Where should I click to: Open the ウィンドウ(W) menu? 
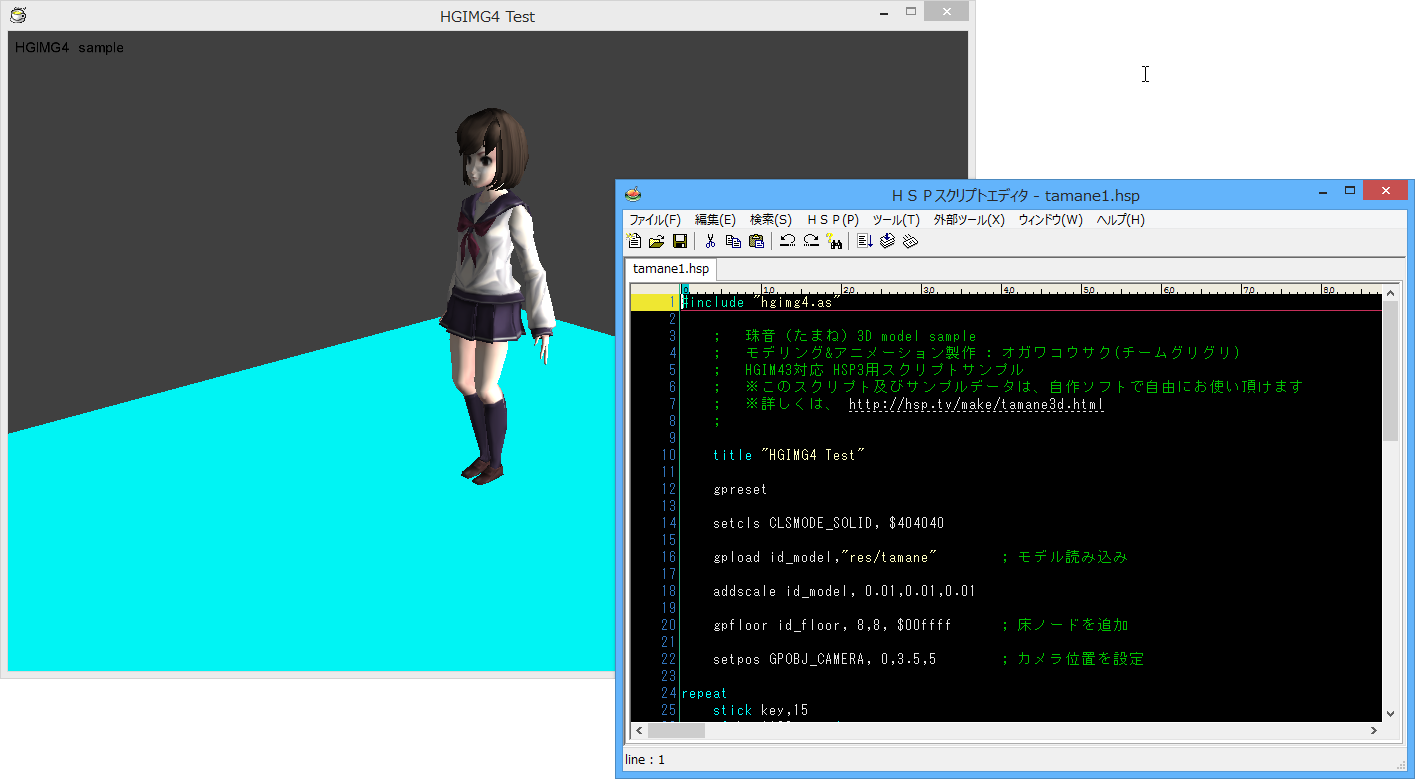pos(1051,220)
